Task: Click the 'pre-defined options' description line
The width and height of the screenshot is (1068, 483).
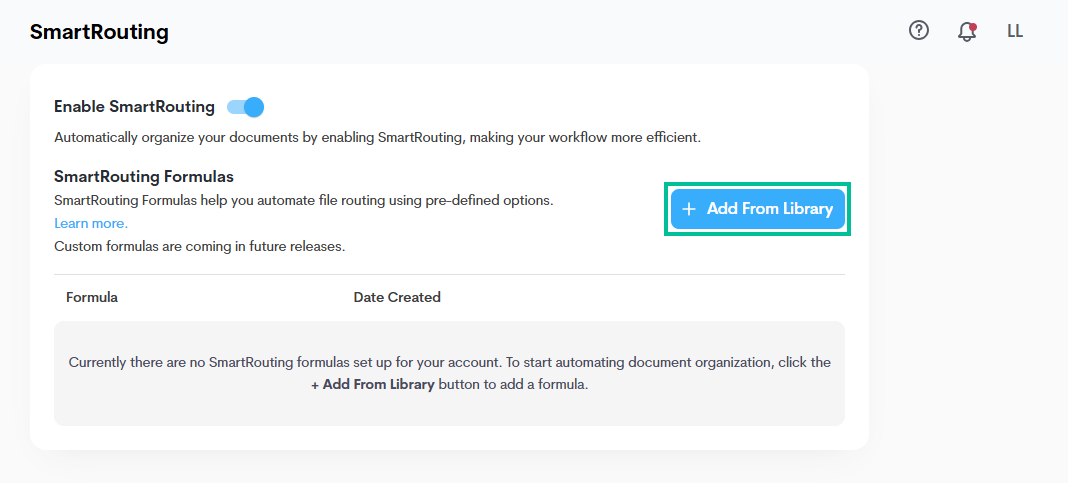Action: [x=304, y=202]
